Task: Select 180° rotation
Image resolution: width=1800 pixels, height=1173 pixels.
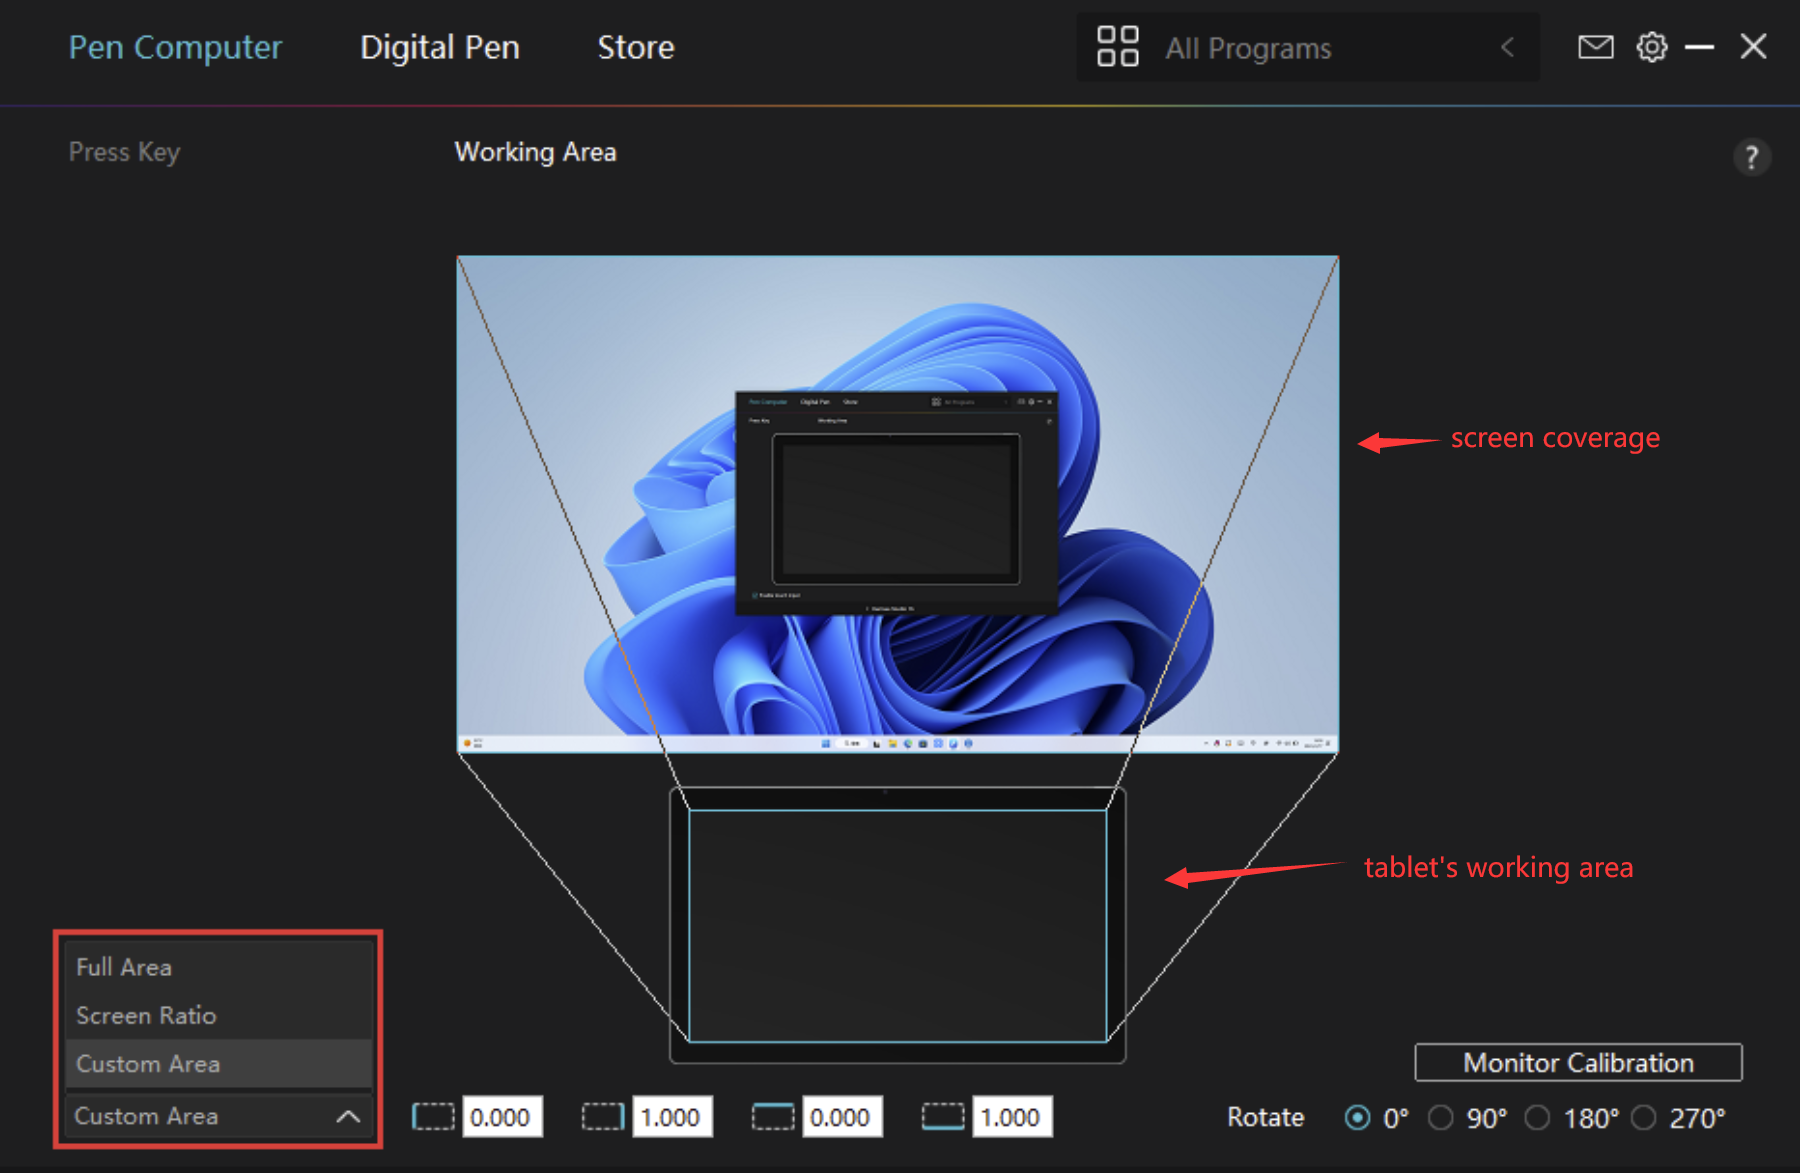Action: [x=1537, y=1117]
